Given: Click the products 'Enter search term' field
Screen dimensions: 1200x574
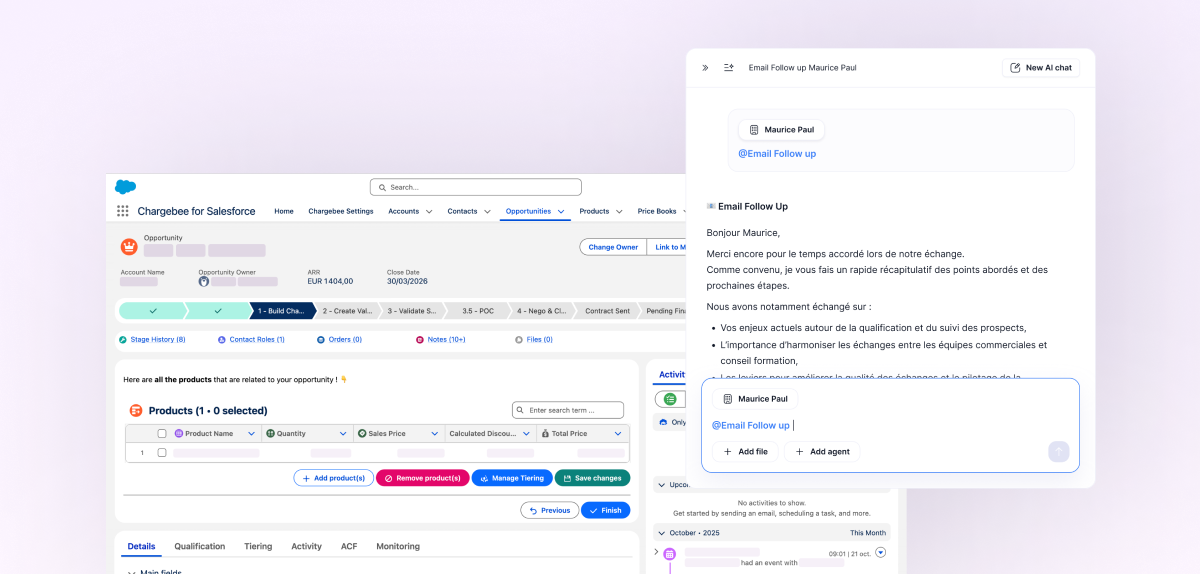Looking at the screenshot, I should click(x=568, y=410).
